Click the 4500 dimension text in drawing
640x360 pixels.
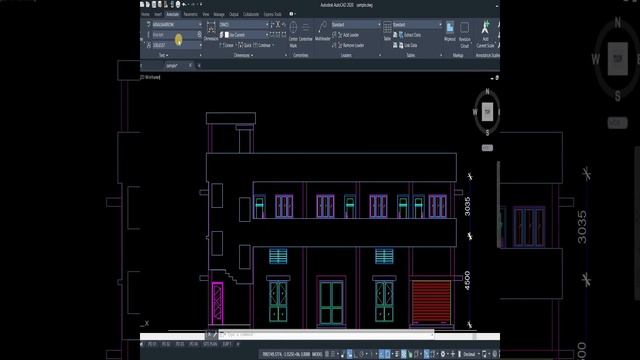pos(467,280)
